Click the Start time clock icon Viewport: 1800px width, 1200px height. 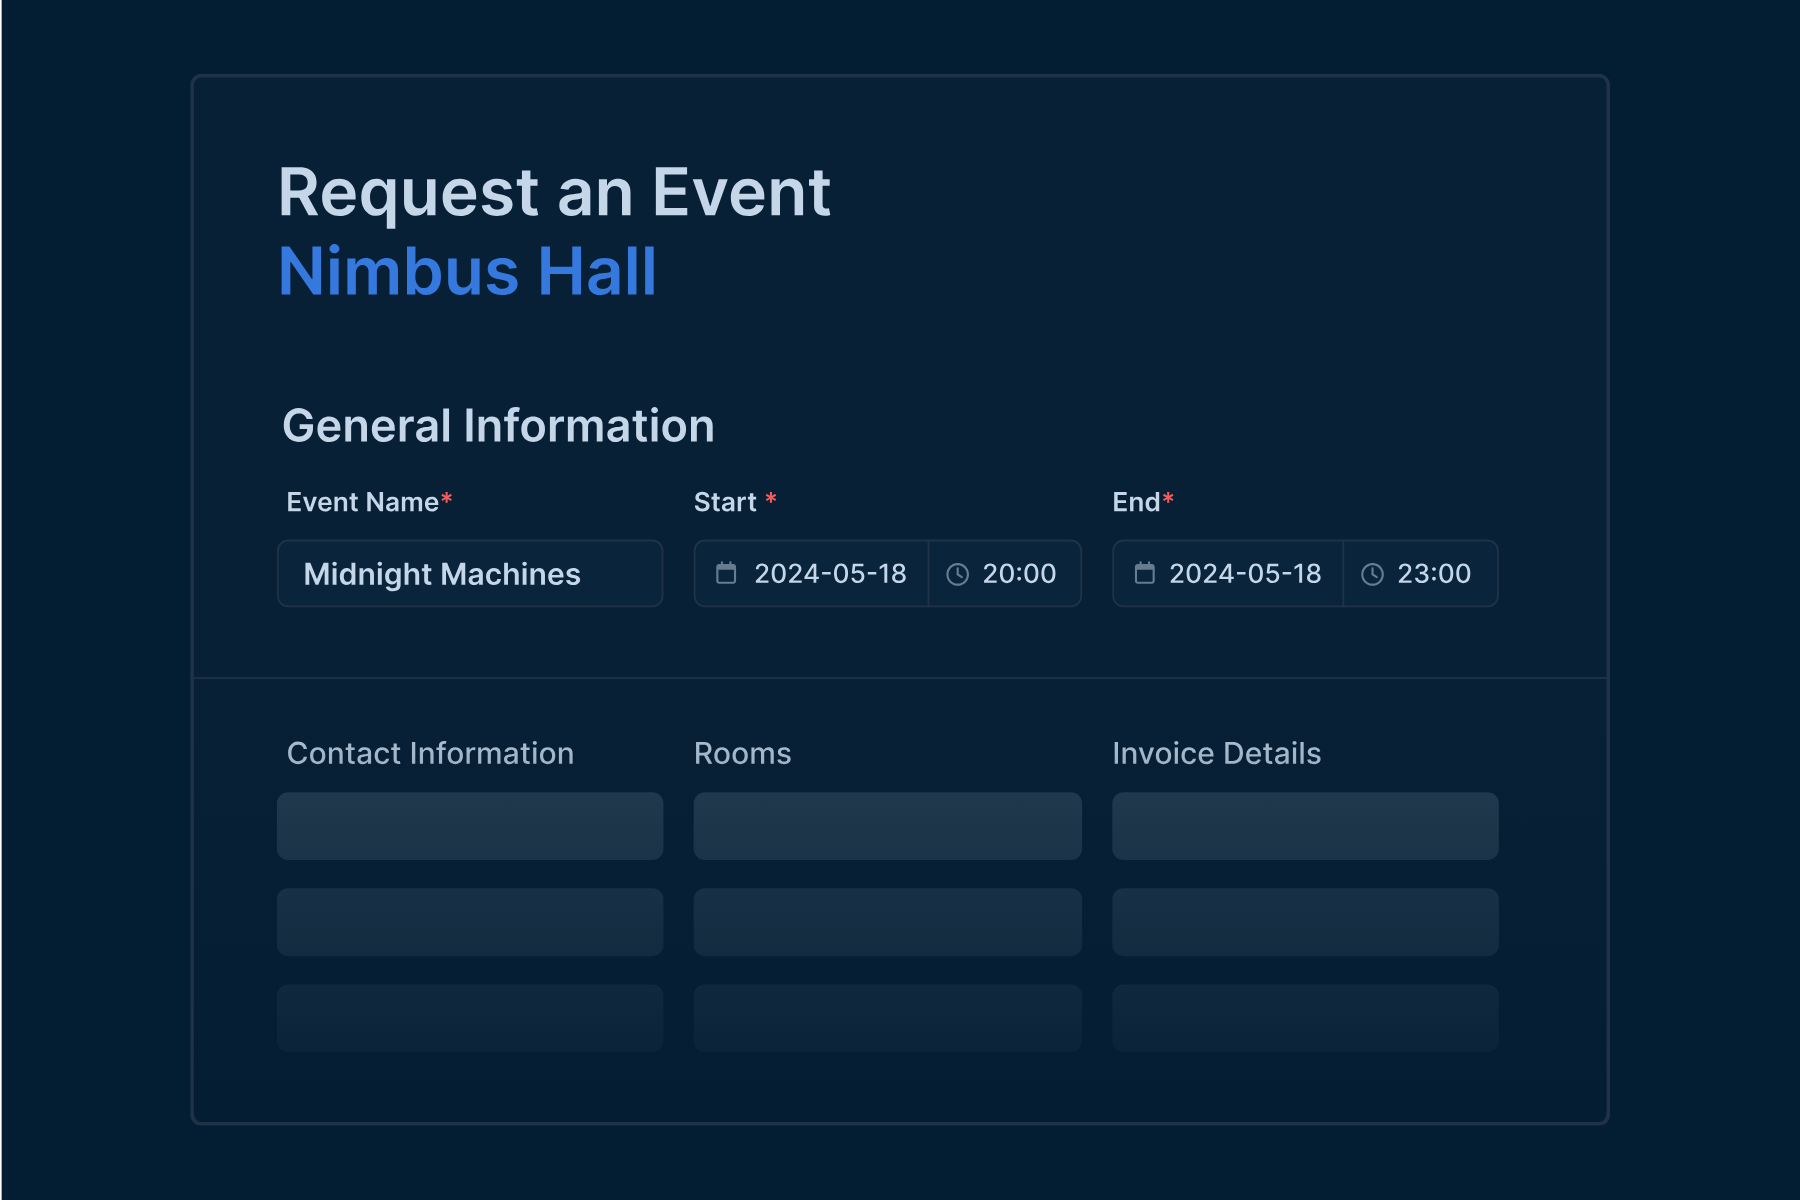pos(957,574)
